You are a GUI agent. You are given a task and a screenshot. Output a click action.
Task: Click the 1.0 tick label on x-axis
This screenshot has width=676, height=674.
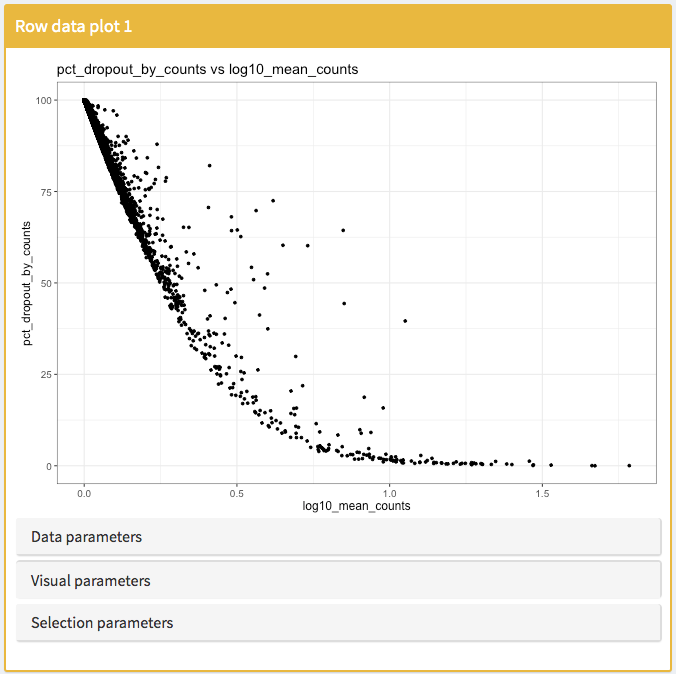[x=389, y=493]
